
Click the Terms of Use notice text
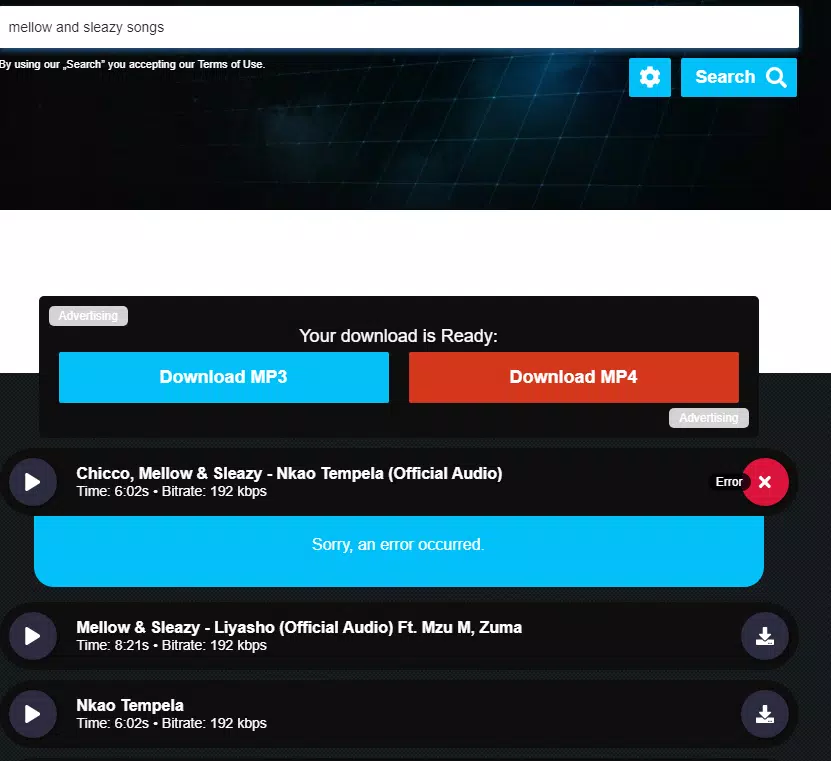click(x=132, y=65)
